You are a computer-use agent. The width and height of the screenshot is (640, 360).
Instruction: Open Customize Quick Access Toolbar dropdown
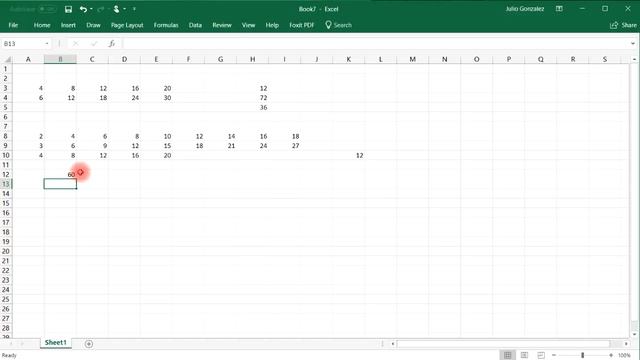pos(134,9)
